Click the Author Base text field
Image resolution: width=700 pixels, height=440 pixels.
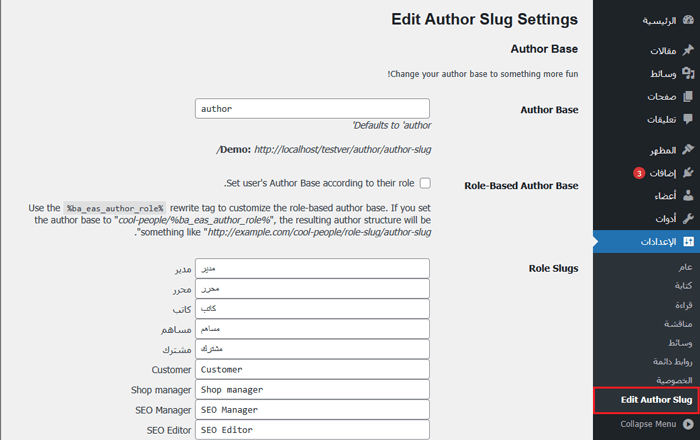(x=312, y=108)
